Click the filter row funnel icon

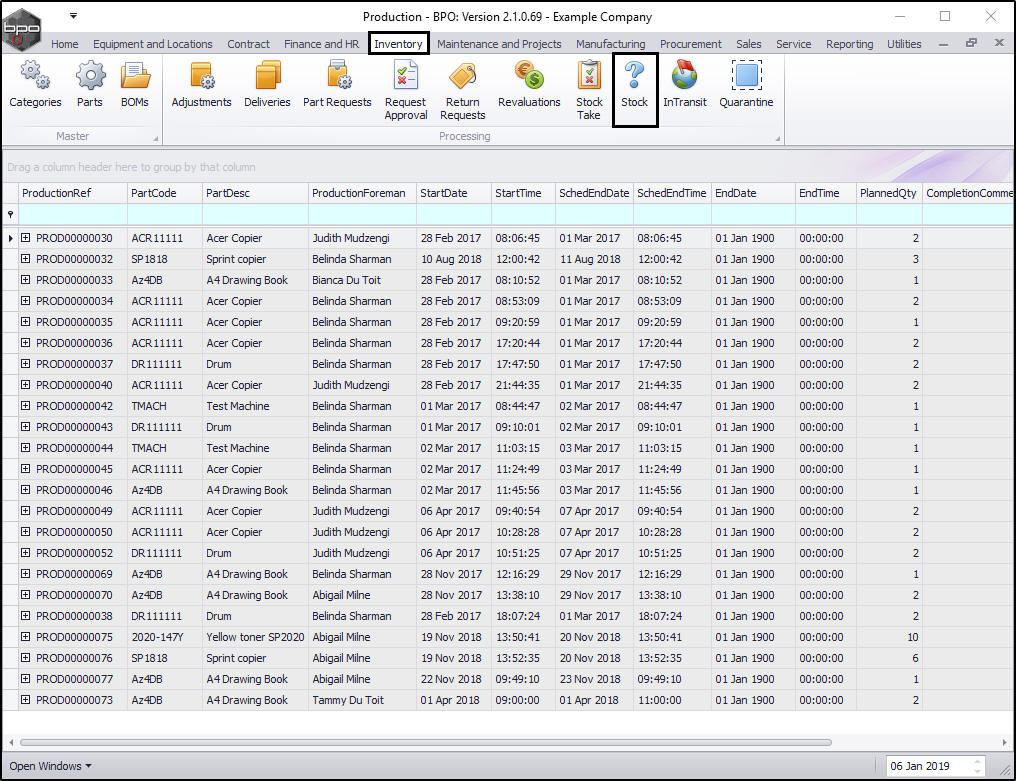10,215
